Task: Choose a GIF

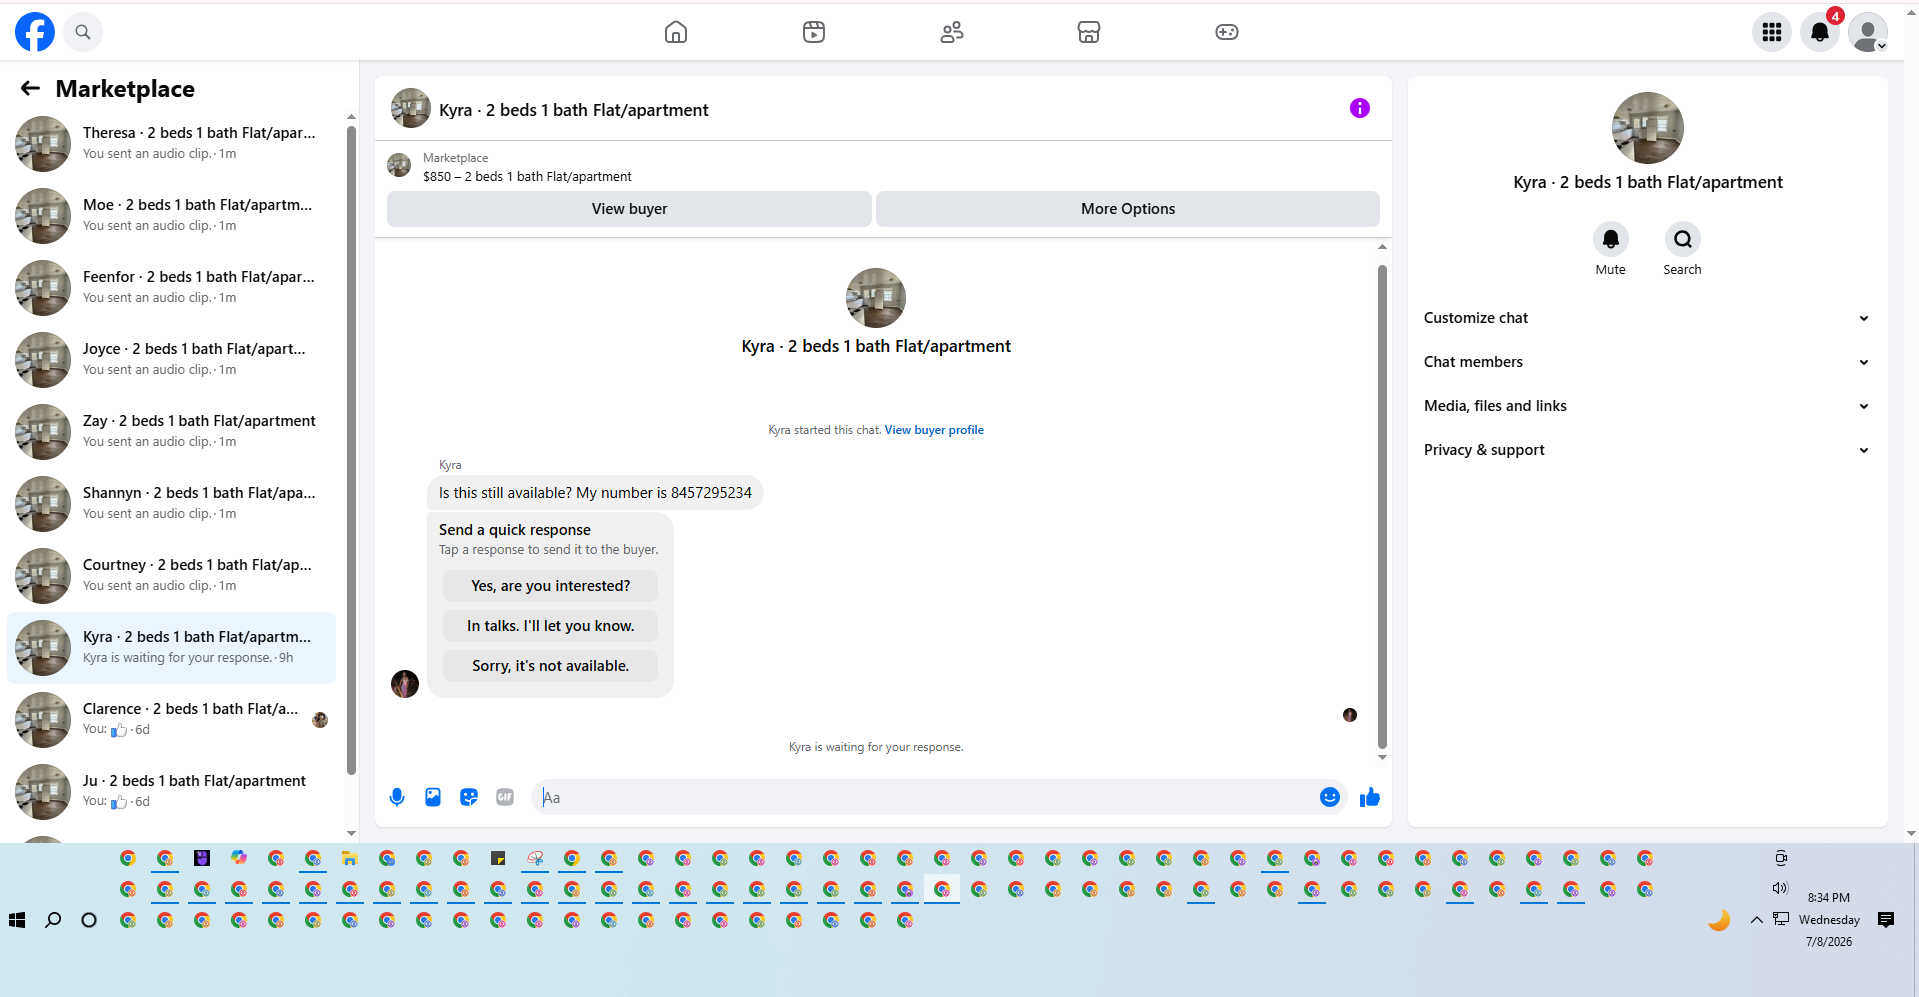Action: click(505, 797)
